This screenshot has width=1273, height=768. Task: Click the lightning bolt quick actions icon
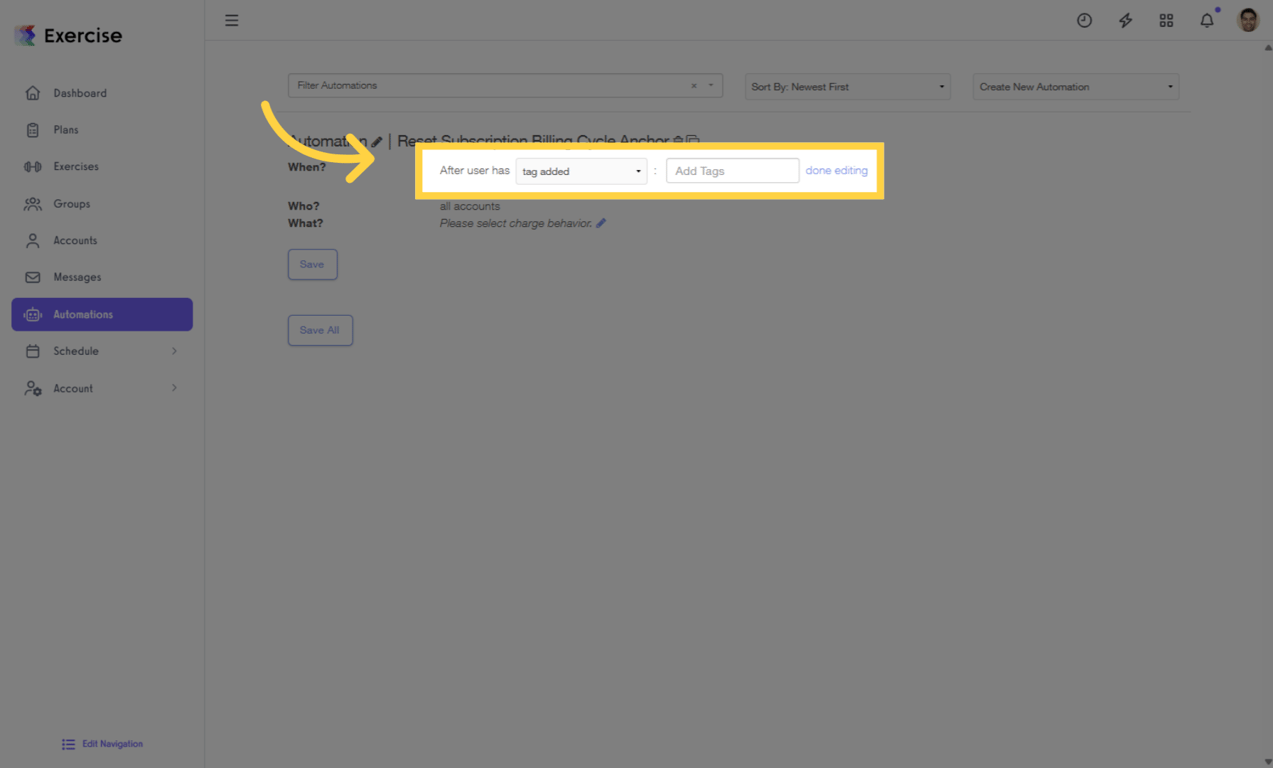pos(1125,20)
